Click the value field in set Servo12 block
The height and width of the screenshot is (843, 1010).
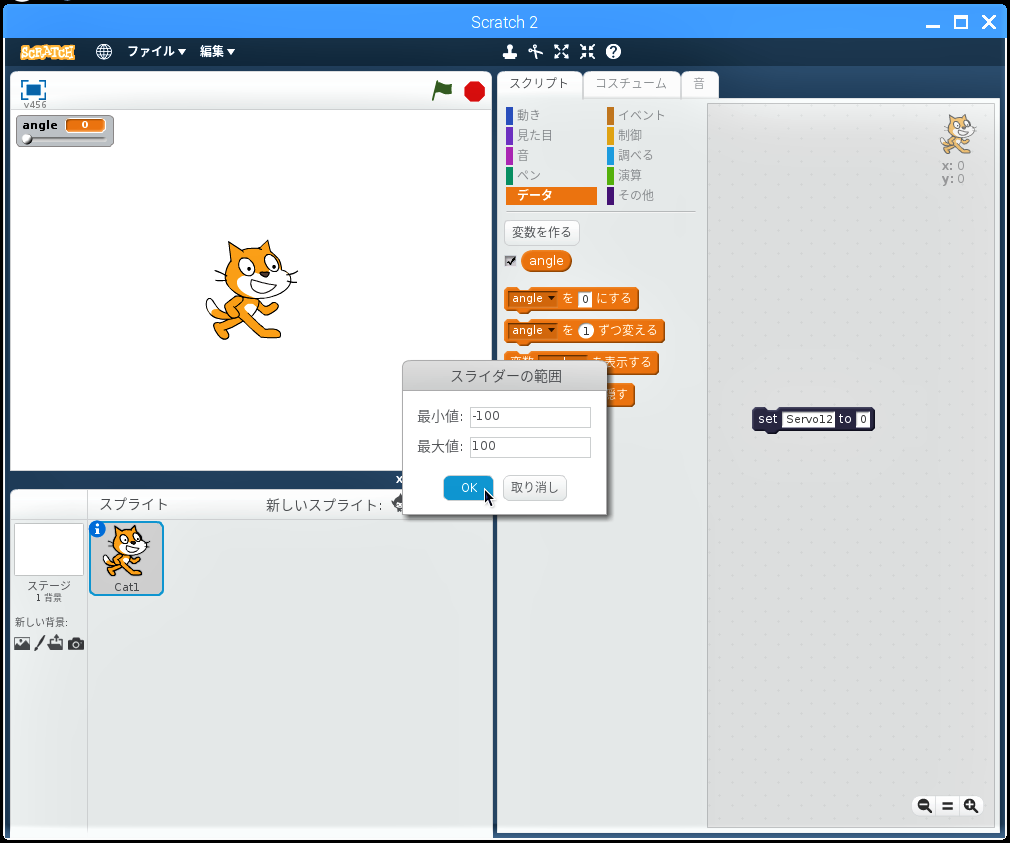point(864,419)
